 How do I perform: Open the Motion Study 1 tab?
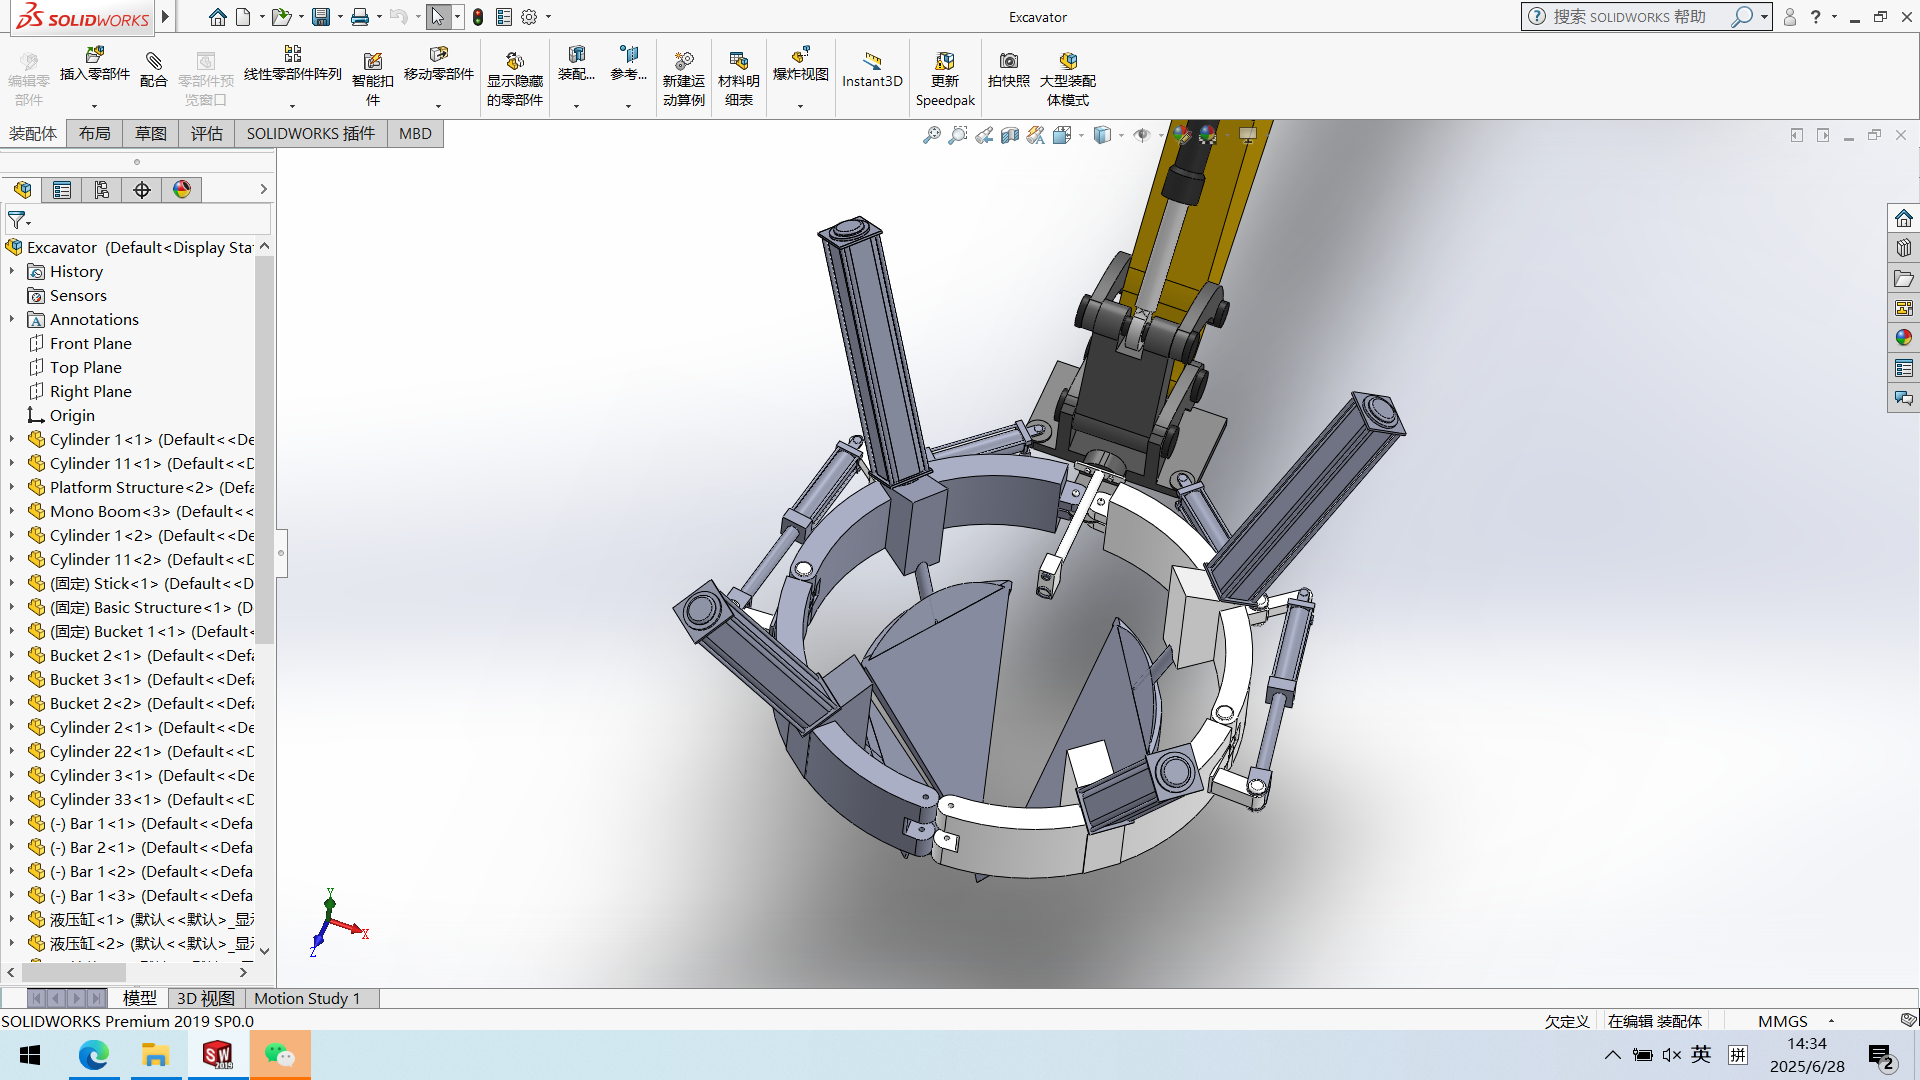click(306, 998)
